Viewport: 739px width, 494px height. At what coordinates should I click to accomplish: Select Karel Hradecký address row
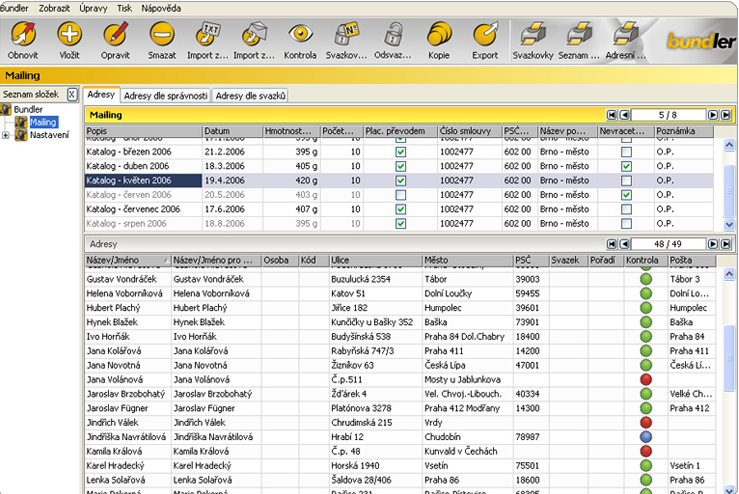(400, 466)
